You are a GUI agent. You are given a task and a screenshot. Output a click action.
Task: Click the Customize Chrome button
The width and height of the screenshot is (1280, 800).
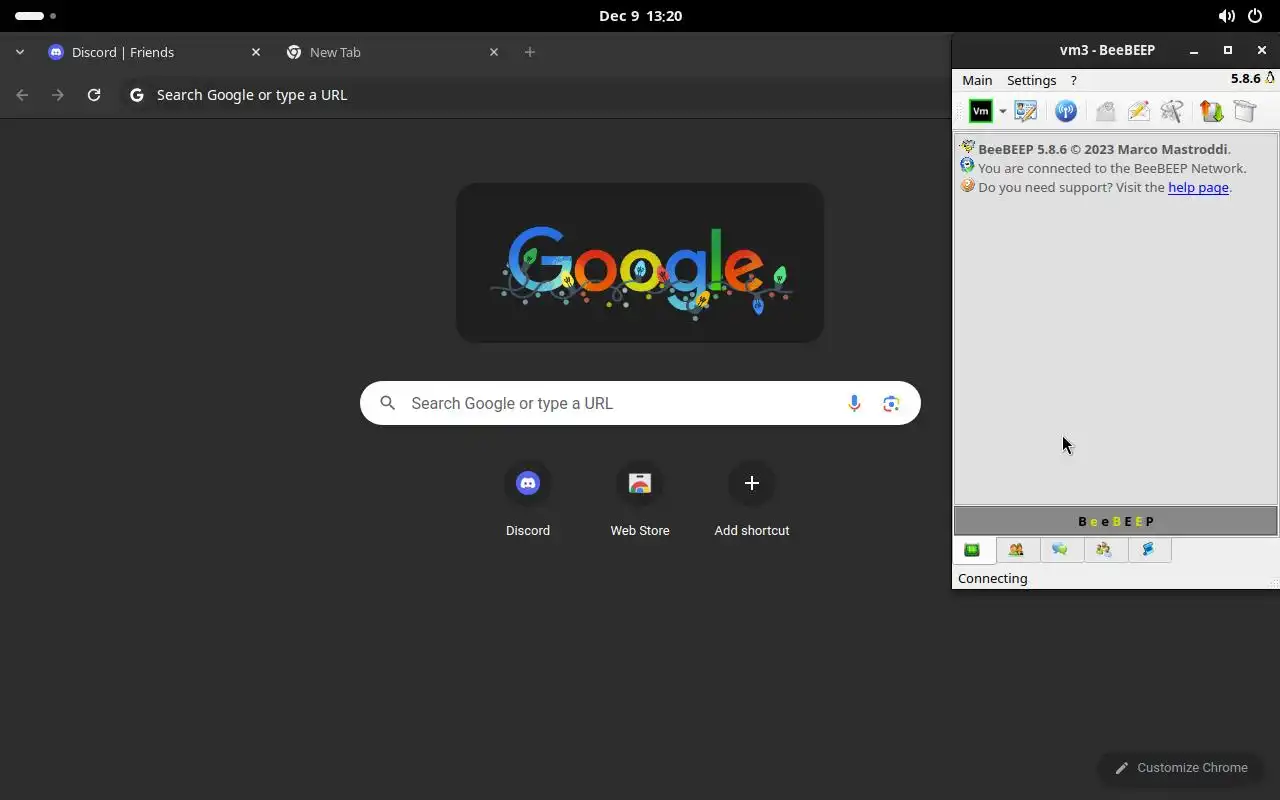pyautogui.click(x=1180, y=768)
